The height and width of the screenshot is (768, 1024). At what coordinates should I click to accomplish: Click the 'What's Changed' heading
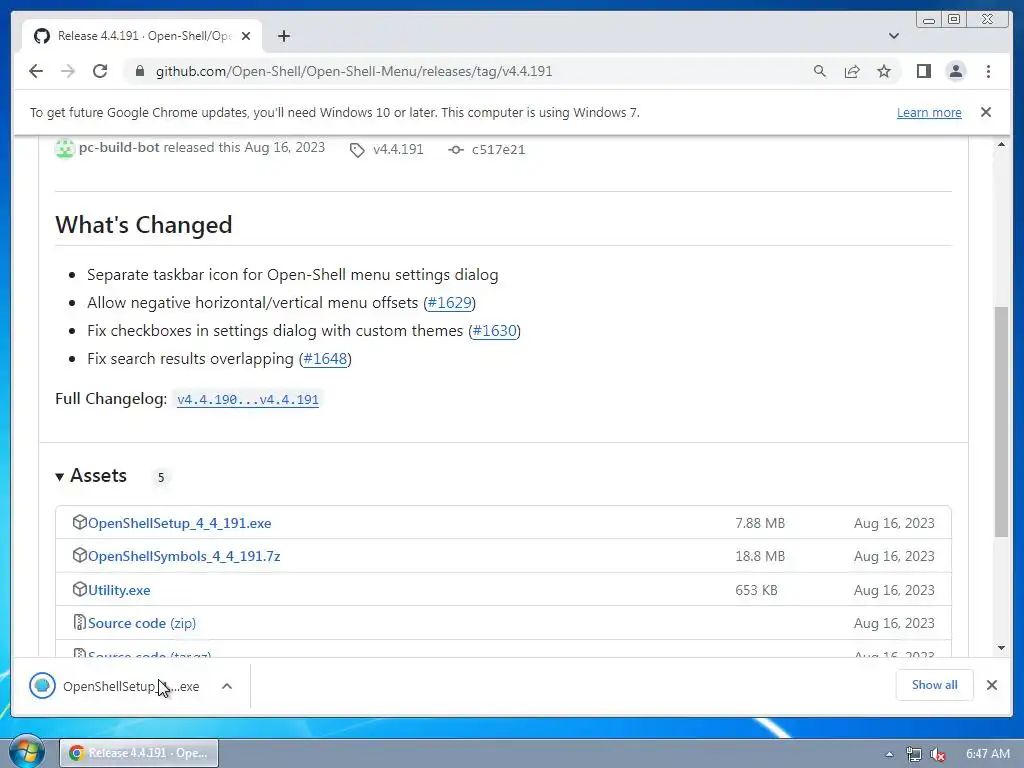click(144, 225)
